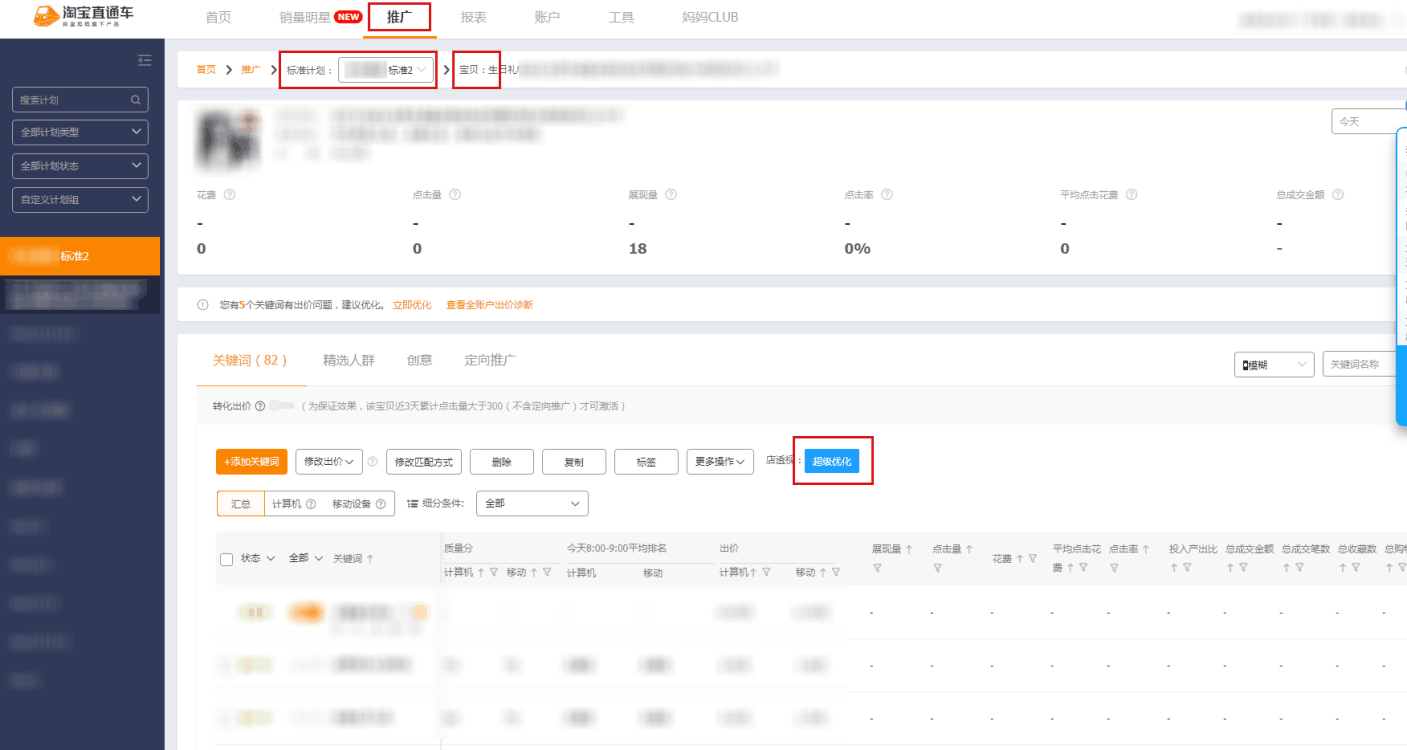Click the help icon next to 移动设备
1407x750 pixels.
(x=381, y=504)
